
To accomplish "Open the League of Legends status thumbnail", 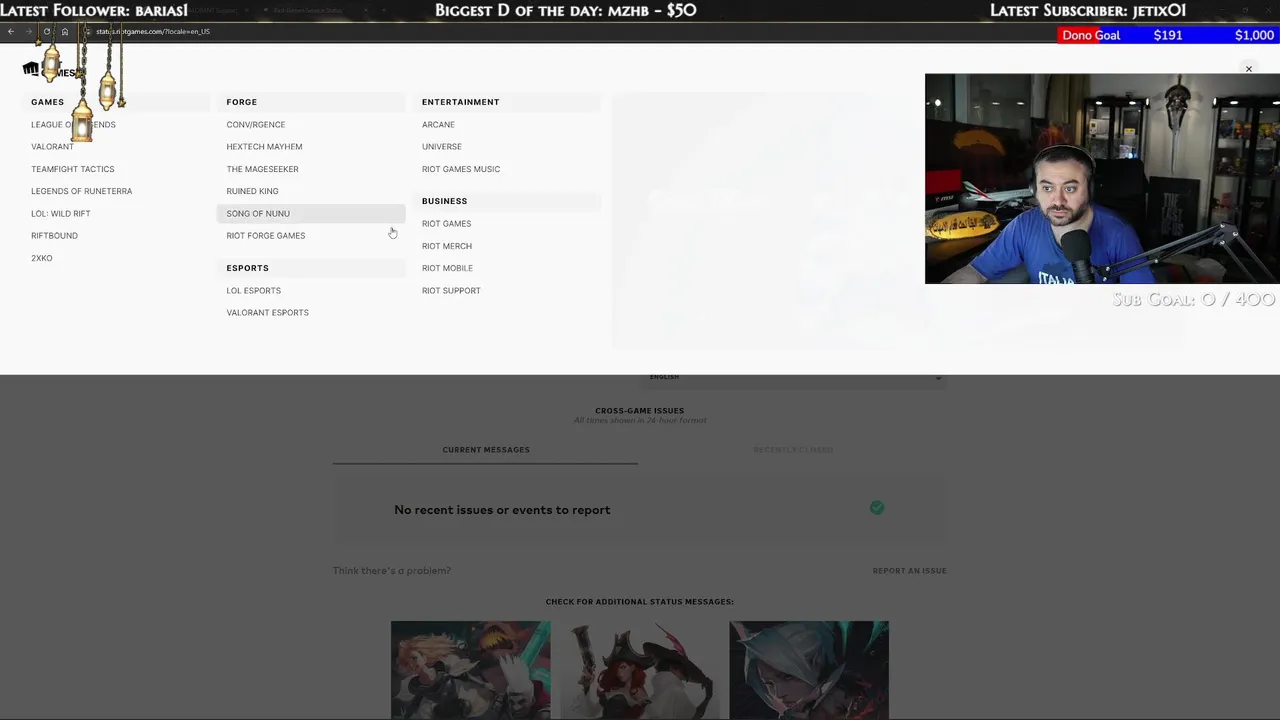I will [470, 669].
